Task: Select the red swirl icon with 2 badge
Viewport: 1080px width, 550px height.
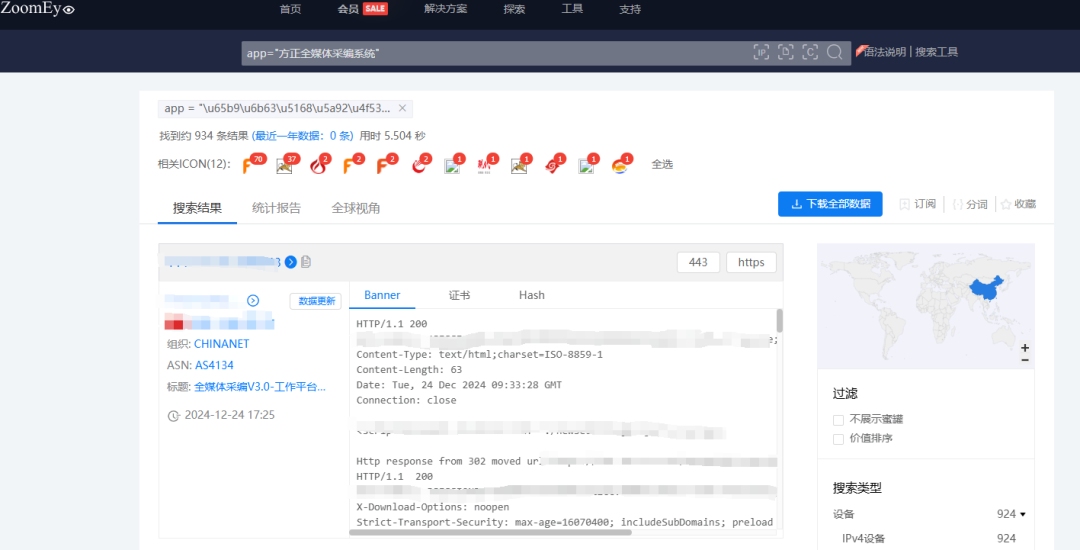Action: point(421,164)
